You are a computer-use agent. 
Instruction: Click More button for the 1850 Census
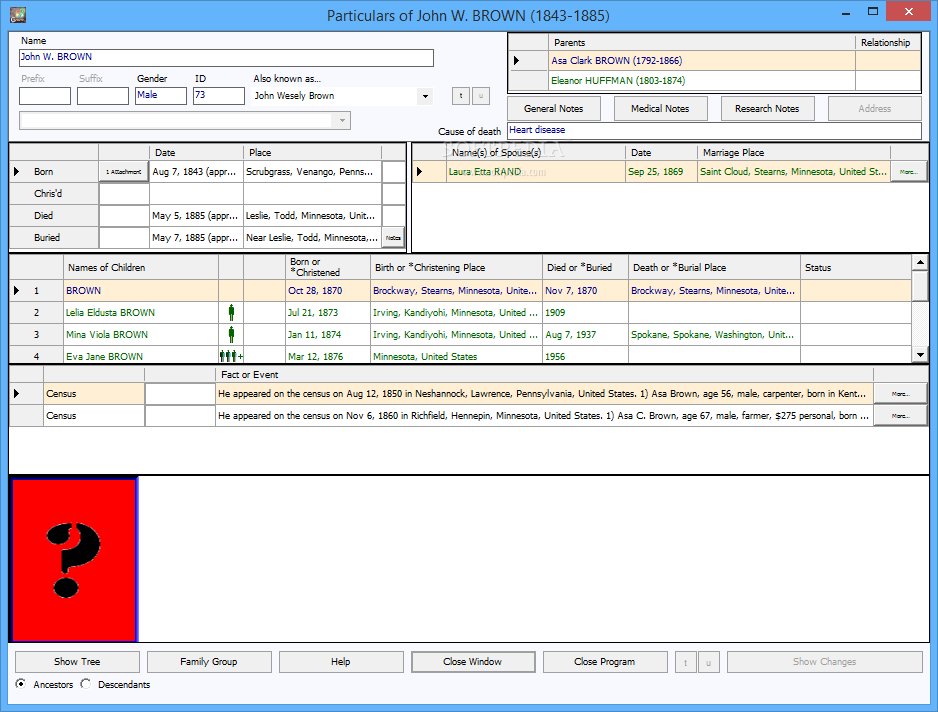coord(900,394)
